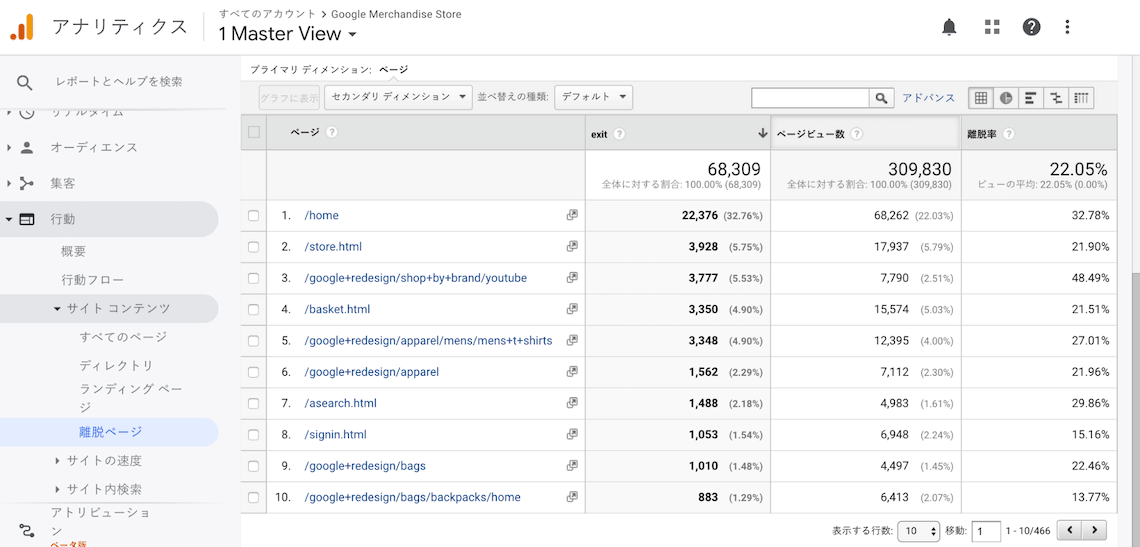Click the Audience person icon in sidebar
The width and height of the screenshot is (1140, 547).
(x=27, y=148)
